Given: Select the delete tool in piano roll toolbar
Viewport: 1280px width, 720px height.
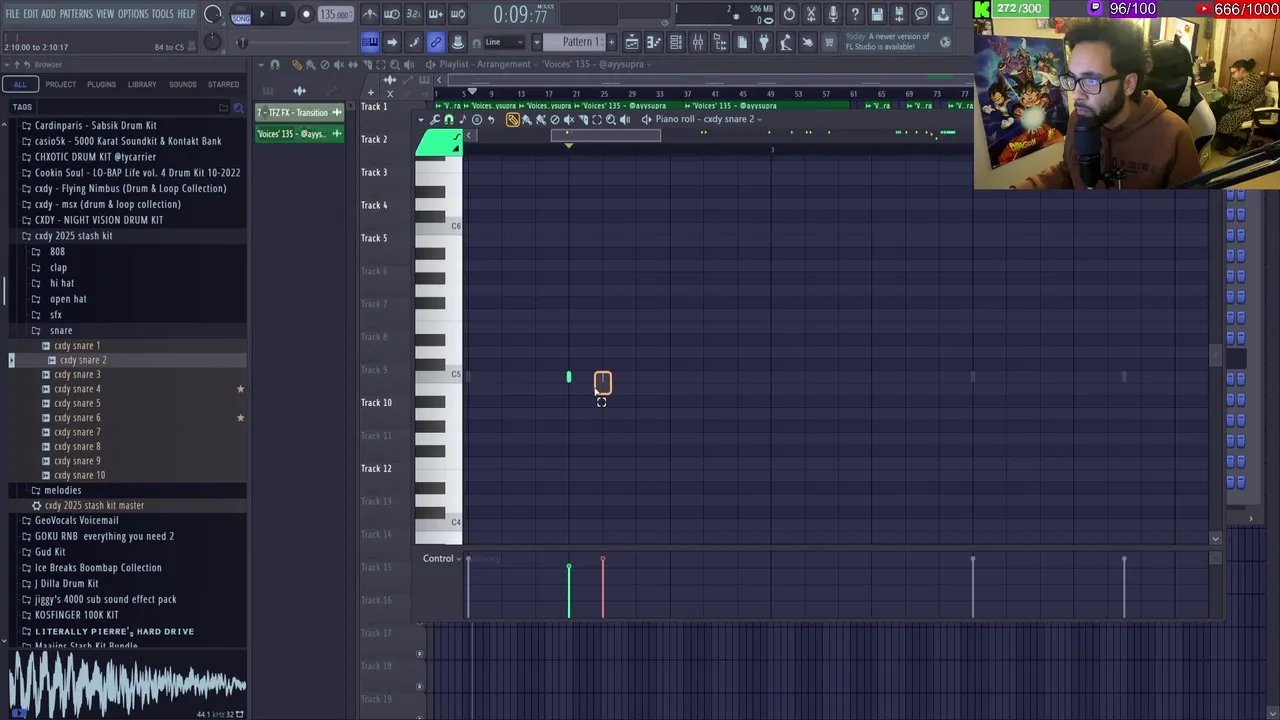Looking at the screenshot, I should pos(555,119).
